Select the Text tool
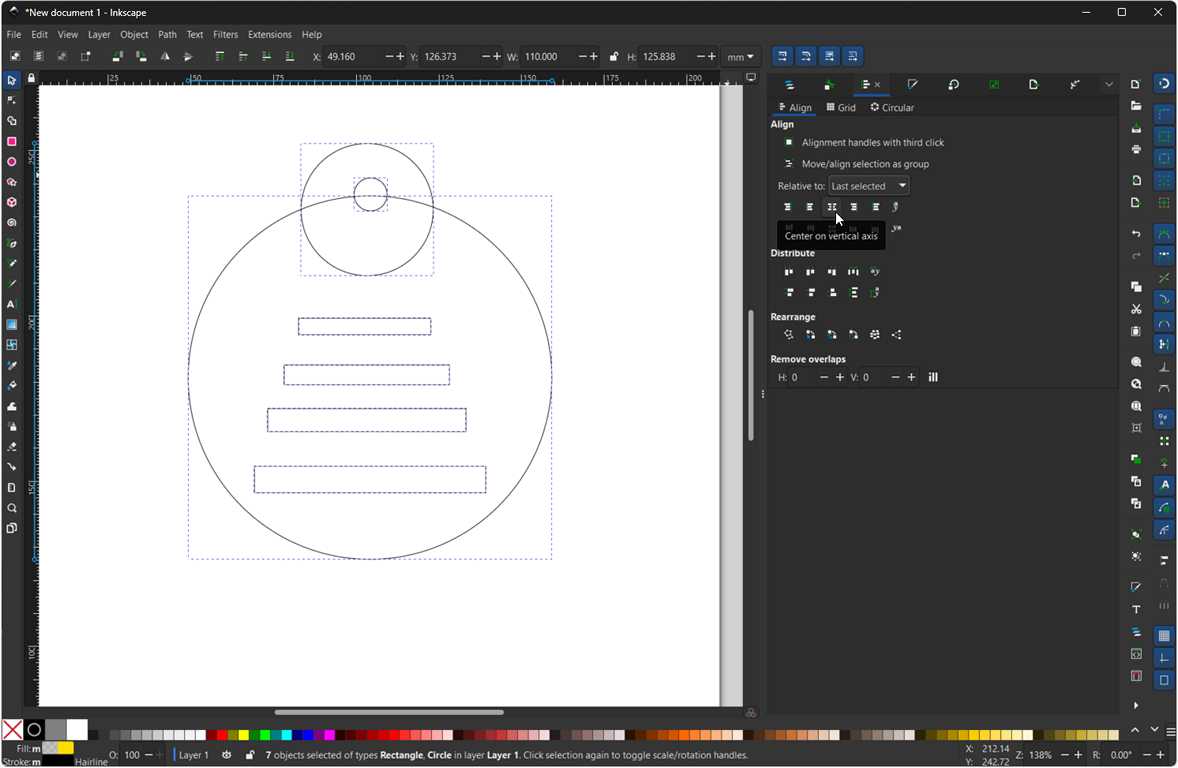 pos(11,304)
